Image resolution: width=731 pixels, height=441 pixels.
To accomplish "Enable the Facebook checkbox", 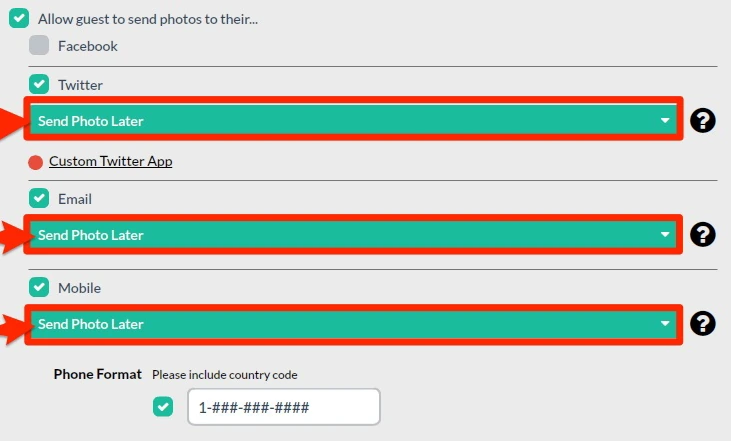I will (39, 45).
